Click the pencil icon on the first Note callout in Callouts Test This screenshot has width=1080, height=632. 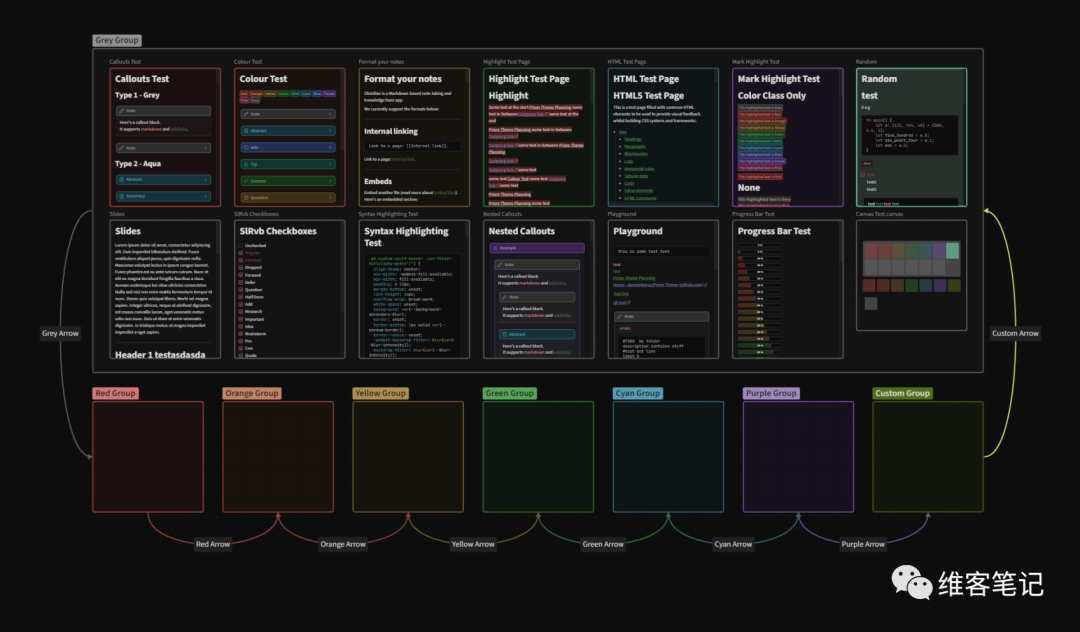tap(122, 111)
